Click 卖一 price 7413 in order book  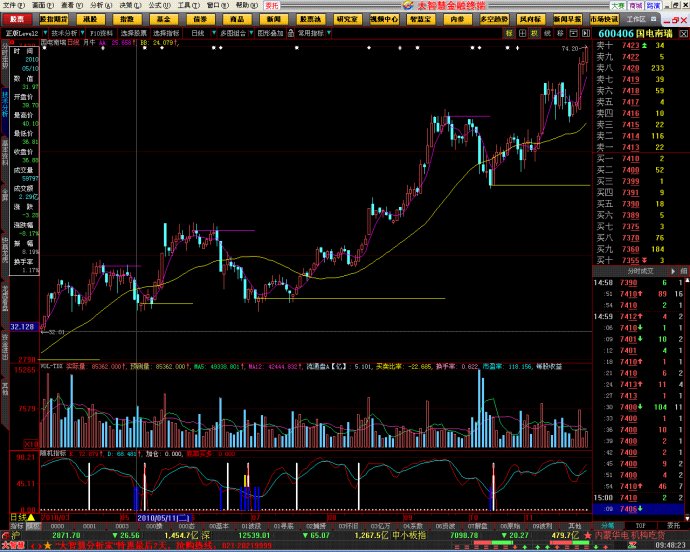pos(630,147)
